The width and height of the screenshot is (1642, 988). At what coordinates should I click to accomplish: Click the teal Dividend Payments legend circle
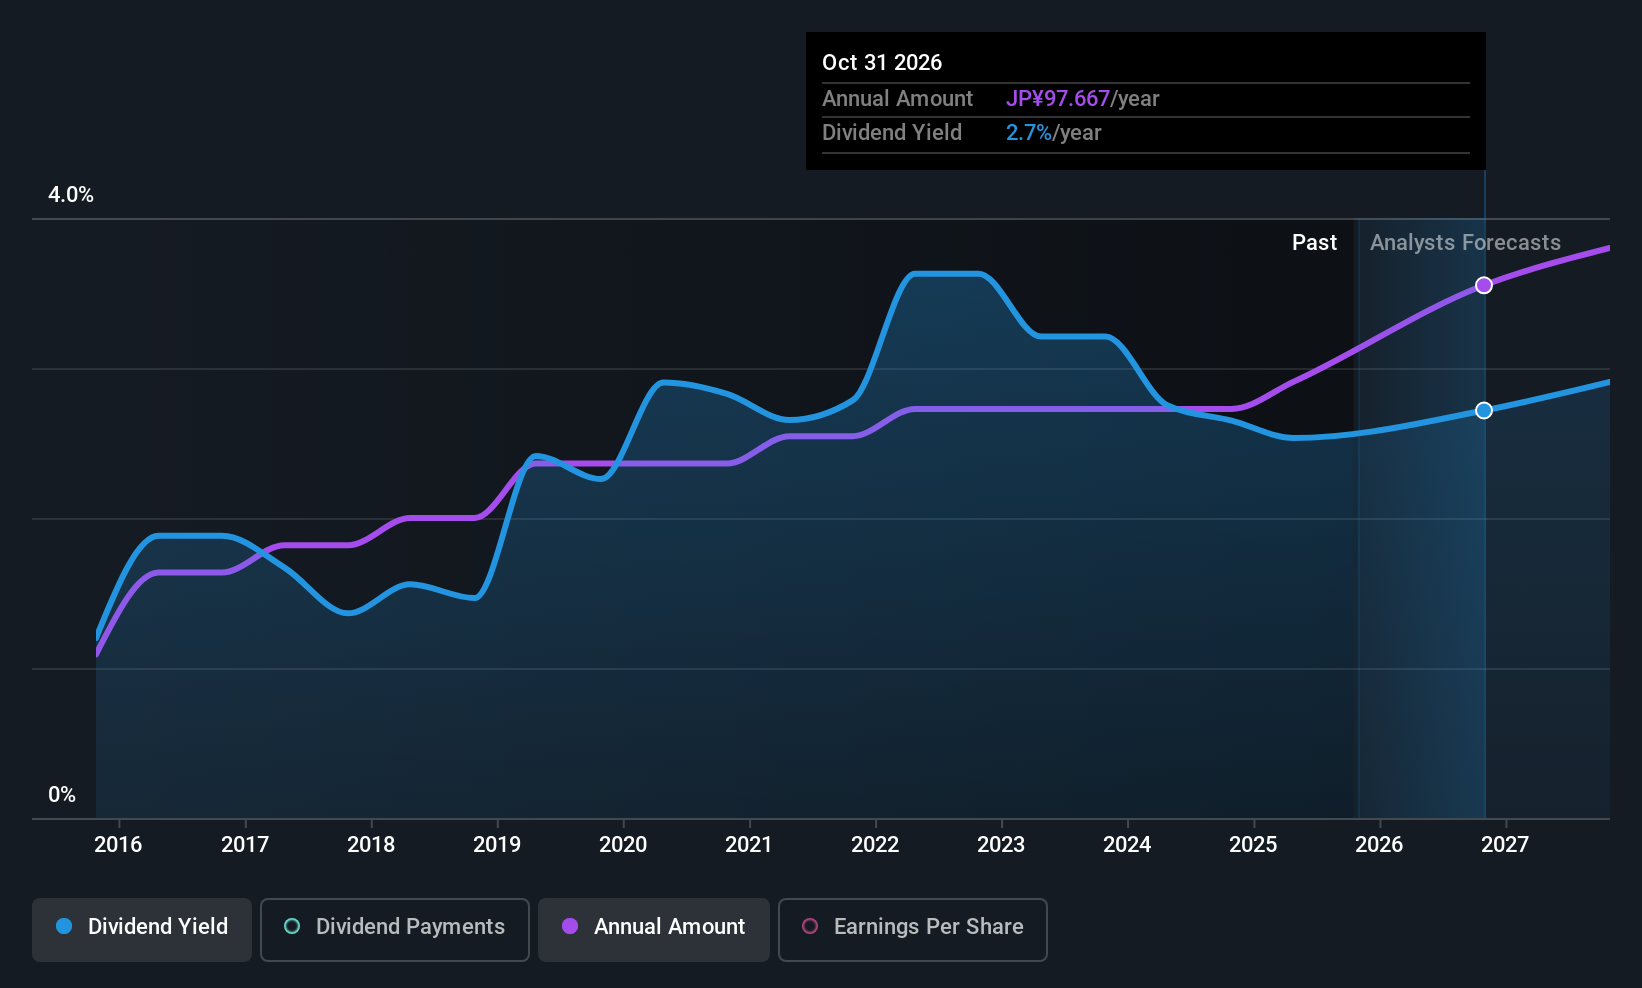(x=292, y=927)
